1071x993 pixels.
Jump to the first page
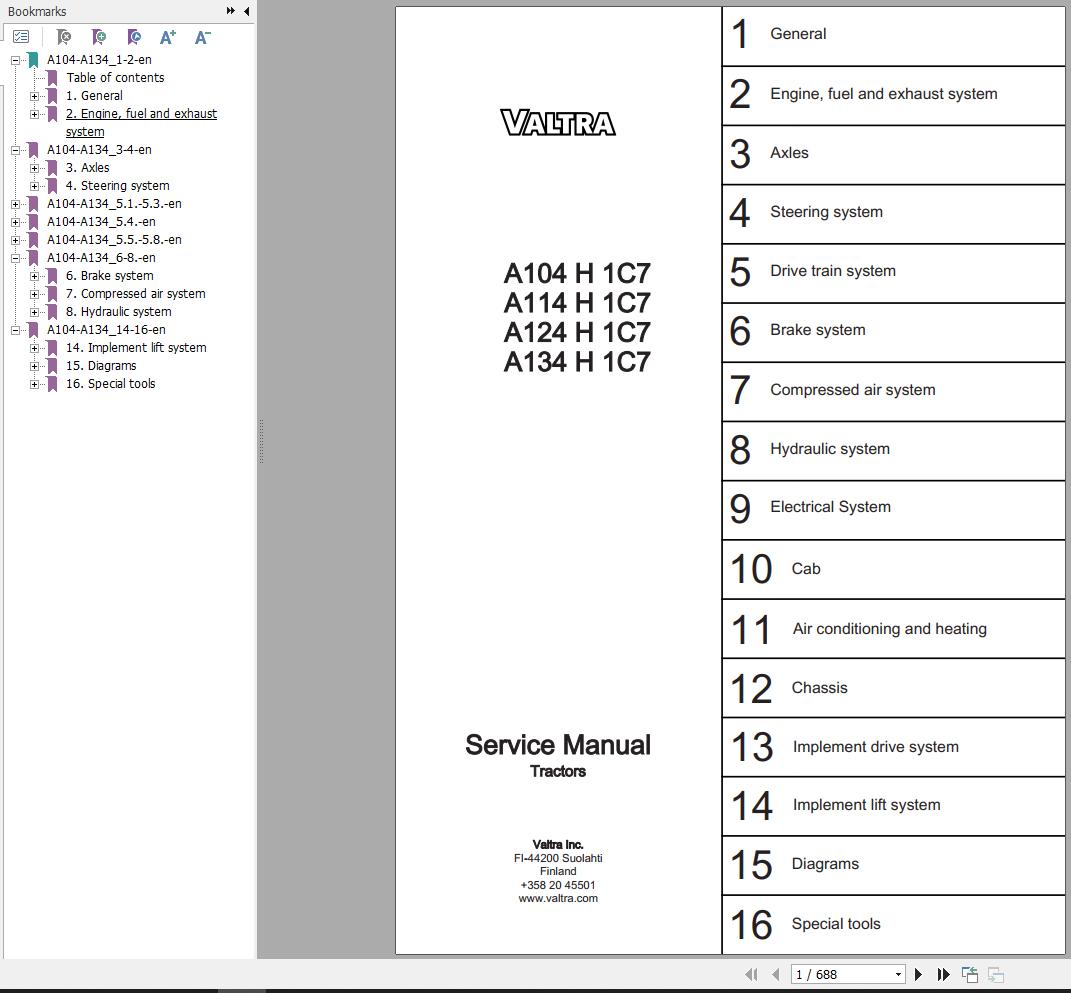tap(751, 975)
